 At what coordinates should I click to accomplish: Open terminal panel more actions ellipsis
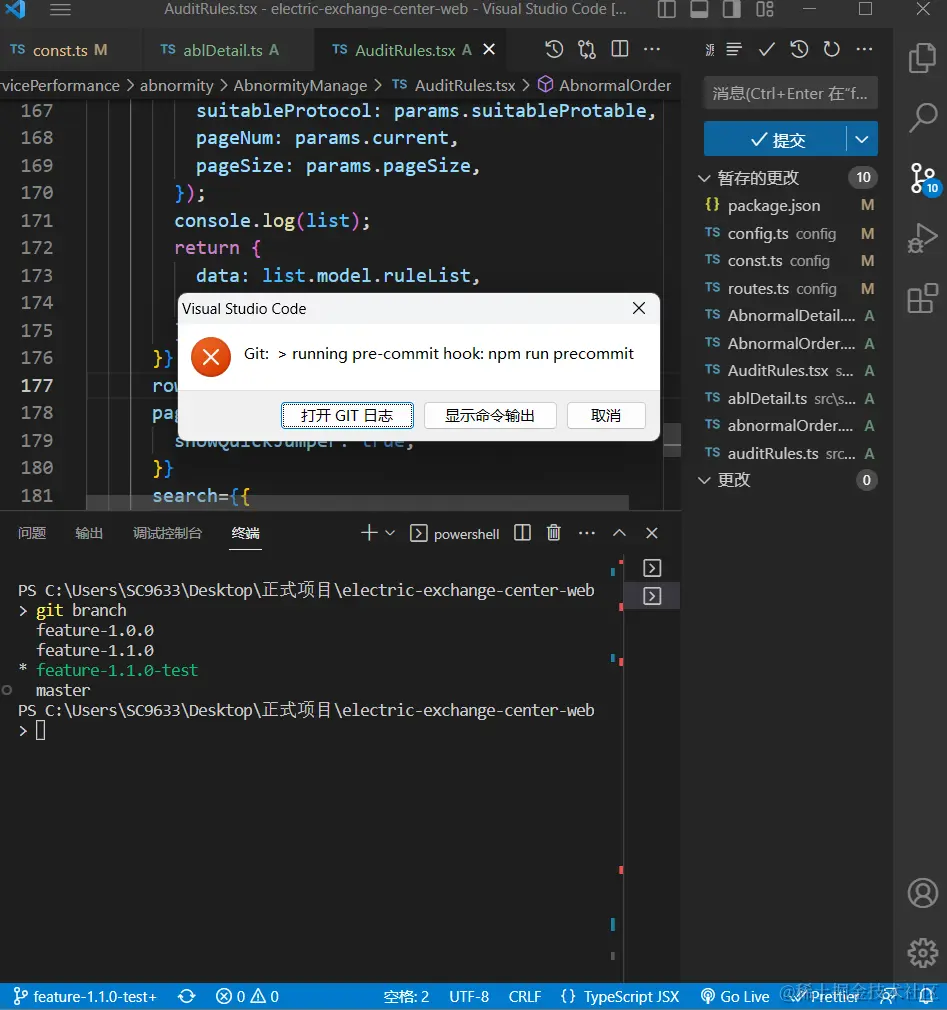pos(587,533)
